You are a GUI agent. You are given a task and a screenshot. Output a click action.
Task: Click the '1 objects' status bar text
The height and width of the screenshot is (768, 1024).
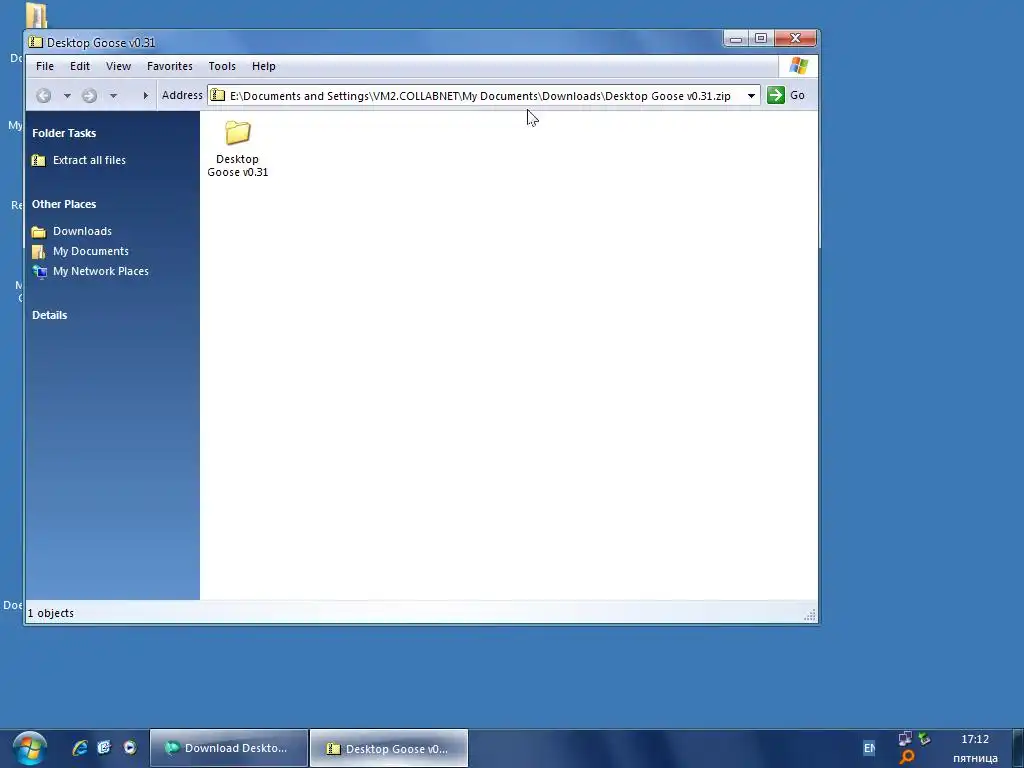point(51,613)
